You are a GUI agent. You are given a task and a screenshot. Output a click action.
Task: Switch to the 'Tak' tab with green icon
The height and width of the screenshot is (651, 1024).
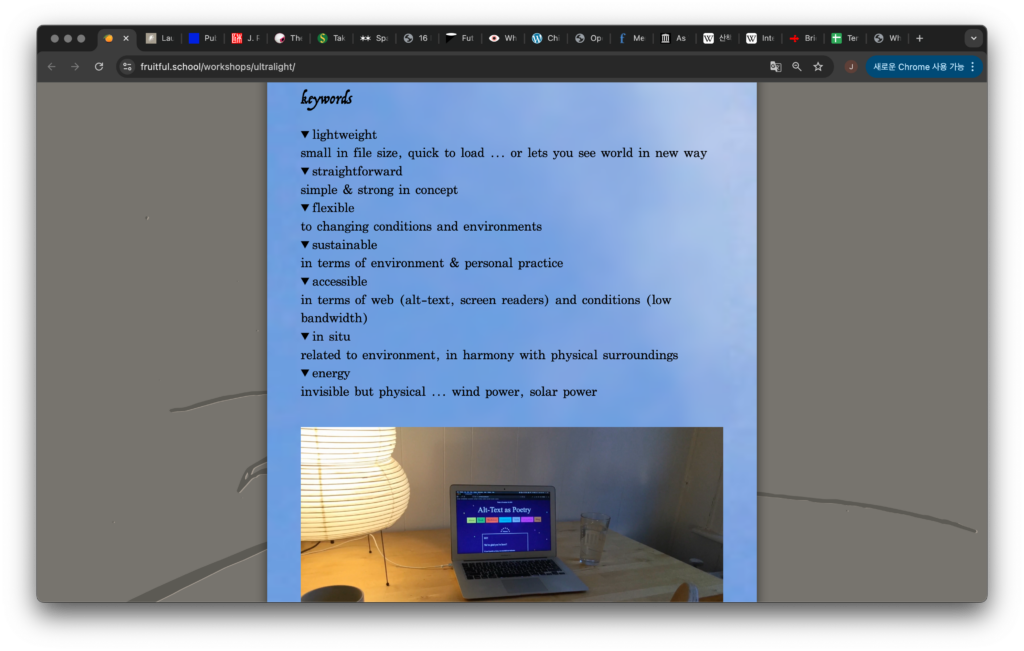(x=331, y=38)
